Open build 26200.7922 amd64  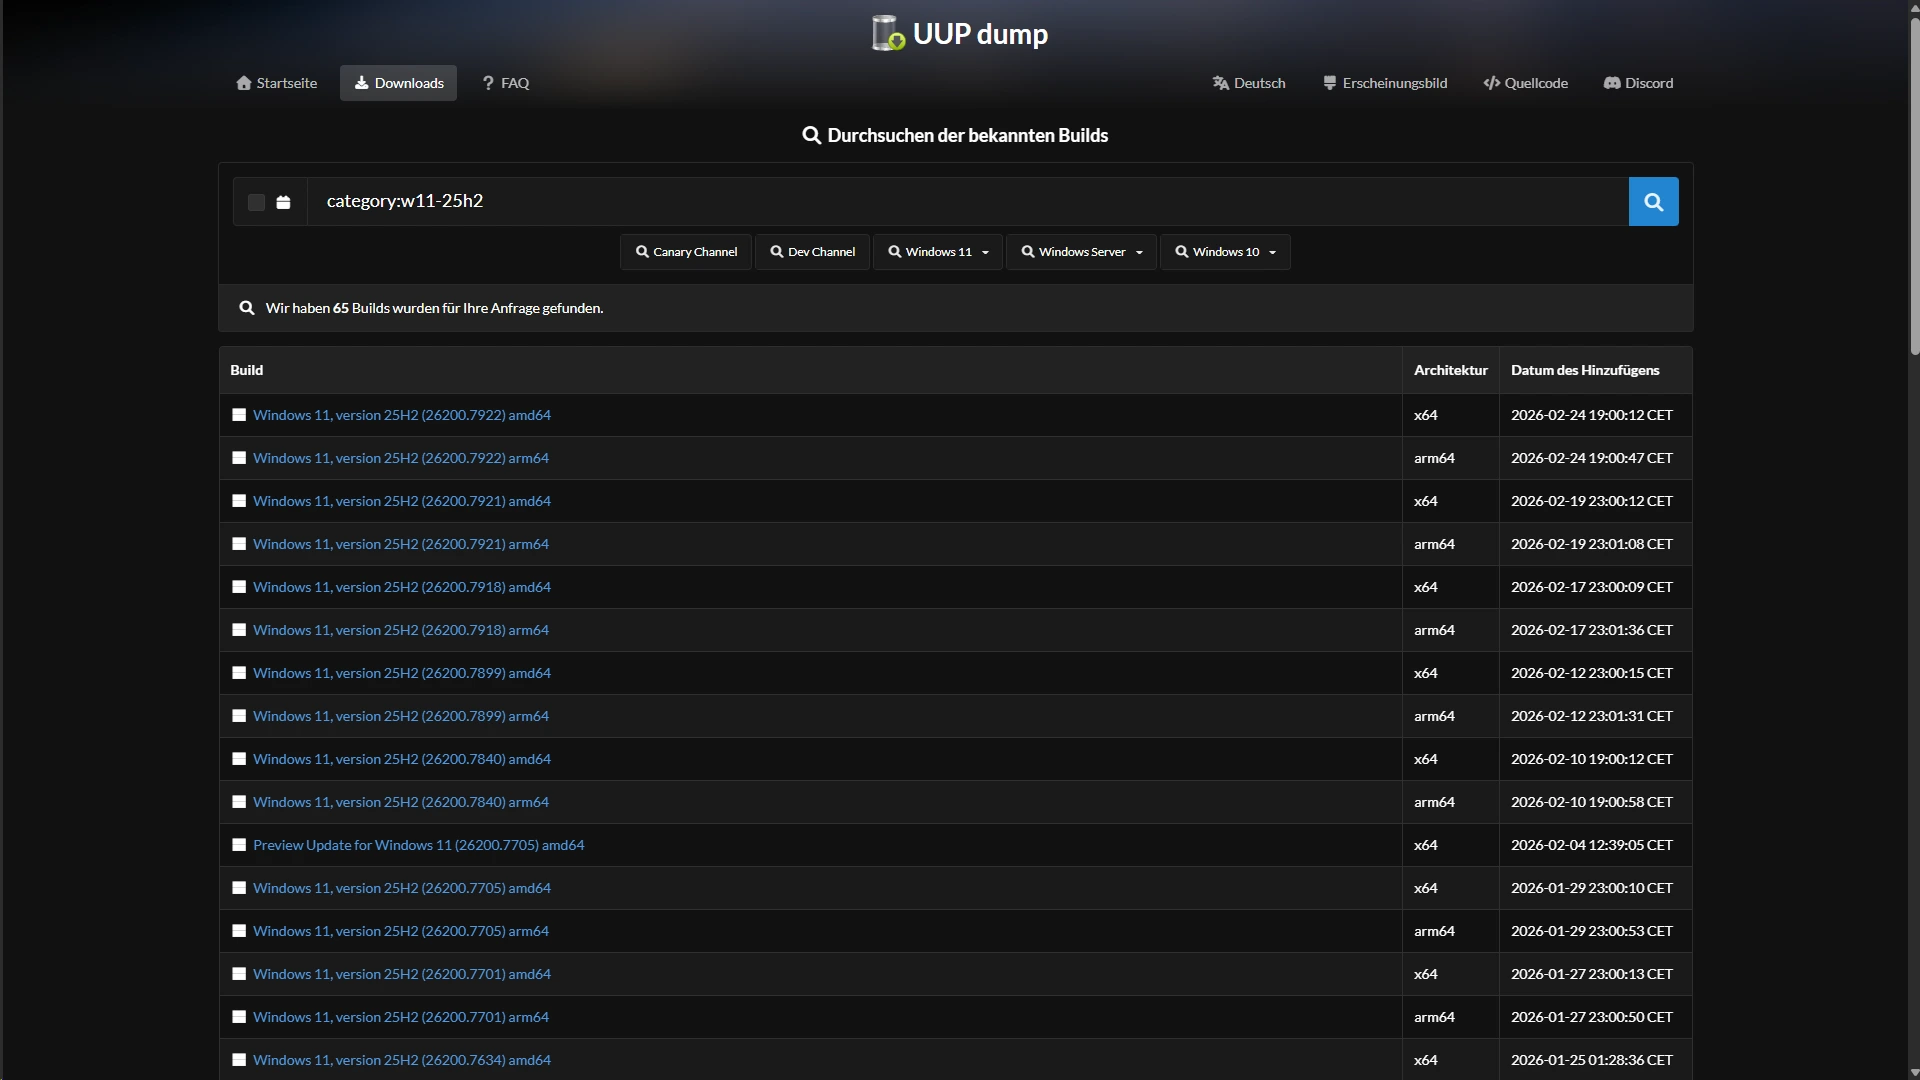[x=401, y=415]
